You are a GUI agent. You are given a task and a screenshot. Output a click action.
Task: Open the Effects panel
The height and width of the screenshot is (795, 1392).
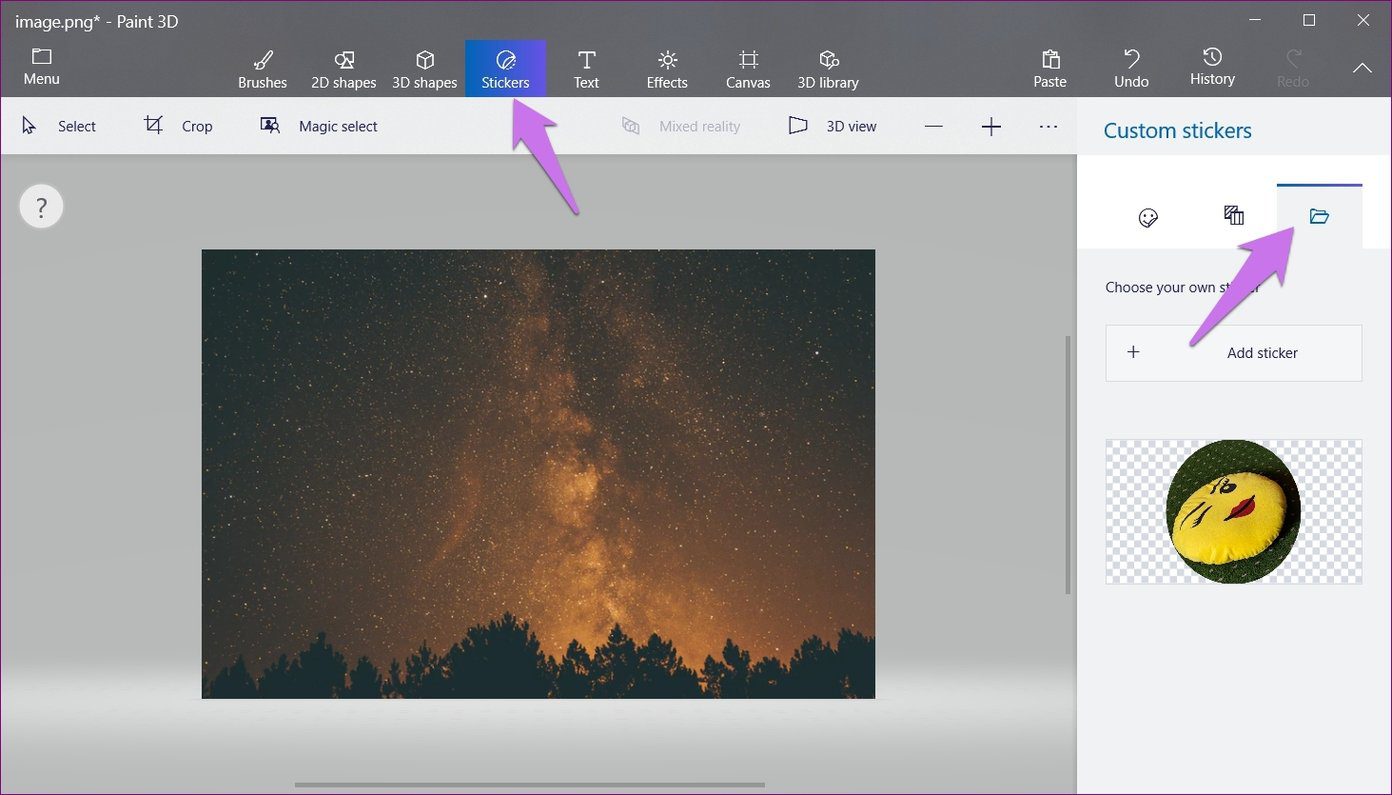coord(667,69)
